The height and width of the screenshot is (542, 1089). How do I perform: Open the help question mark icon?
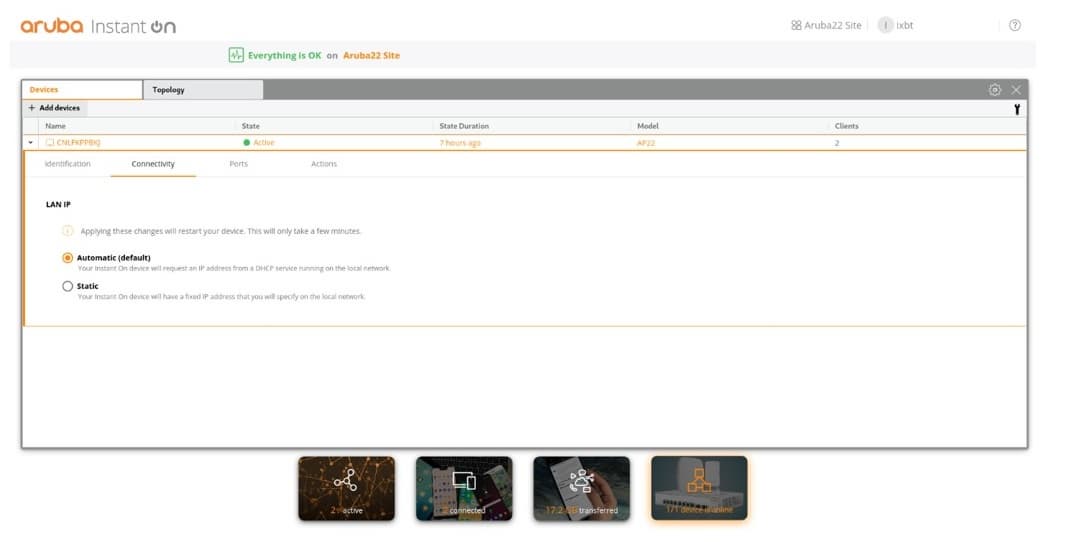tap(1015, 26)
